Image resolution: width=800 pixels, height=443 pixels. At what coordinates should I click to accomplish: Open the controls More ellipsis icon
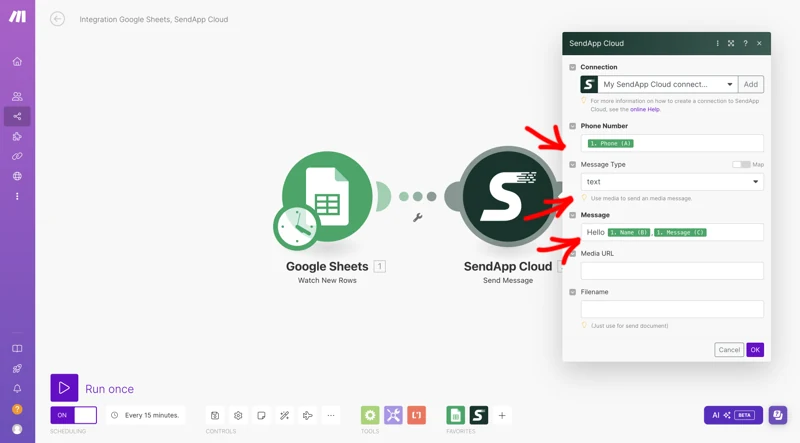(x=331, y=415)
